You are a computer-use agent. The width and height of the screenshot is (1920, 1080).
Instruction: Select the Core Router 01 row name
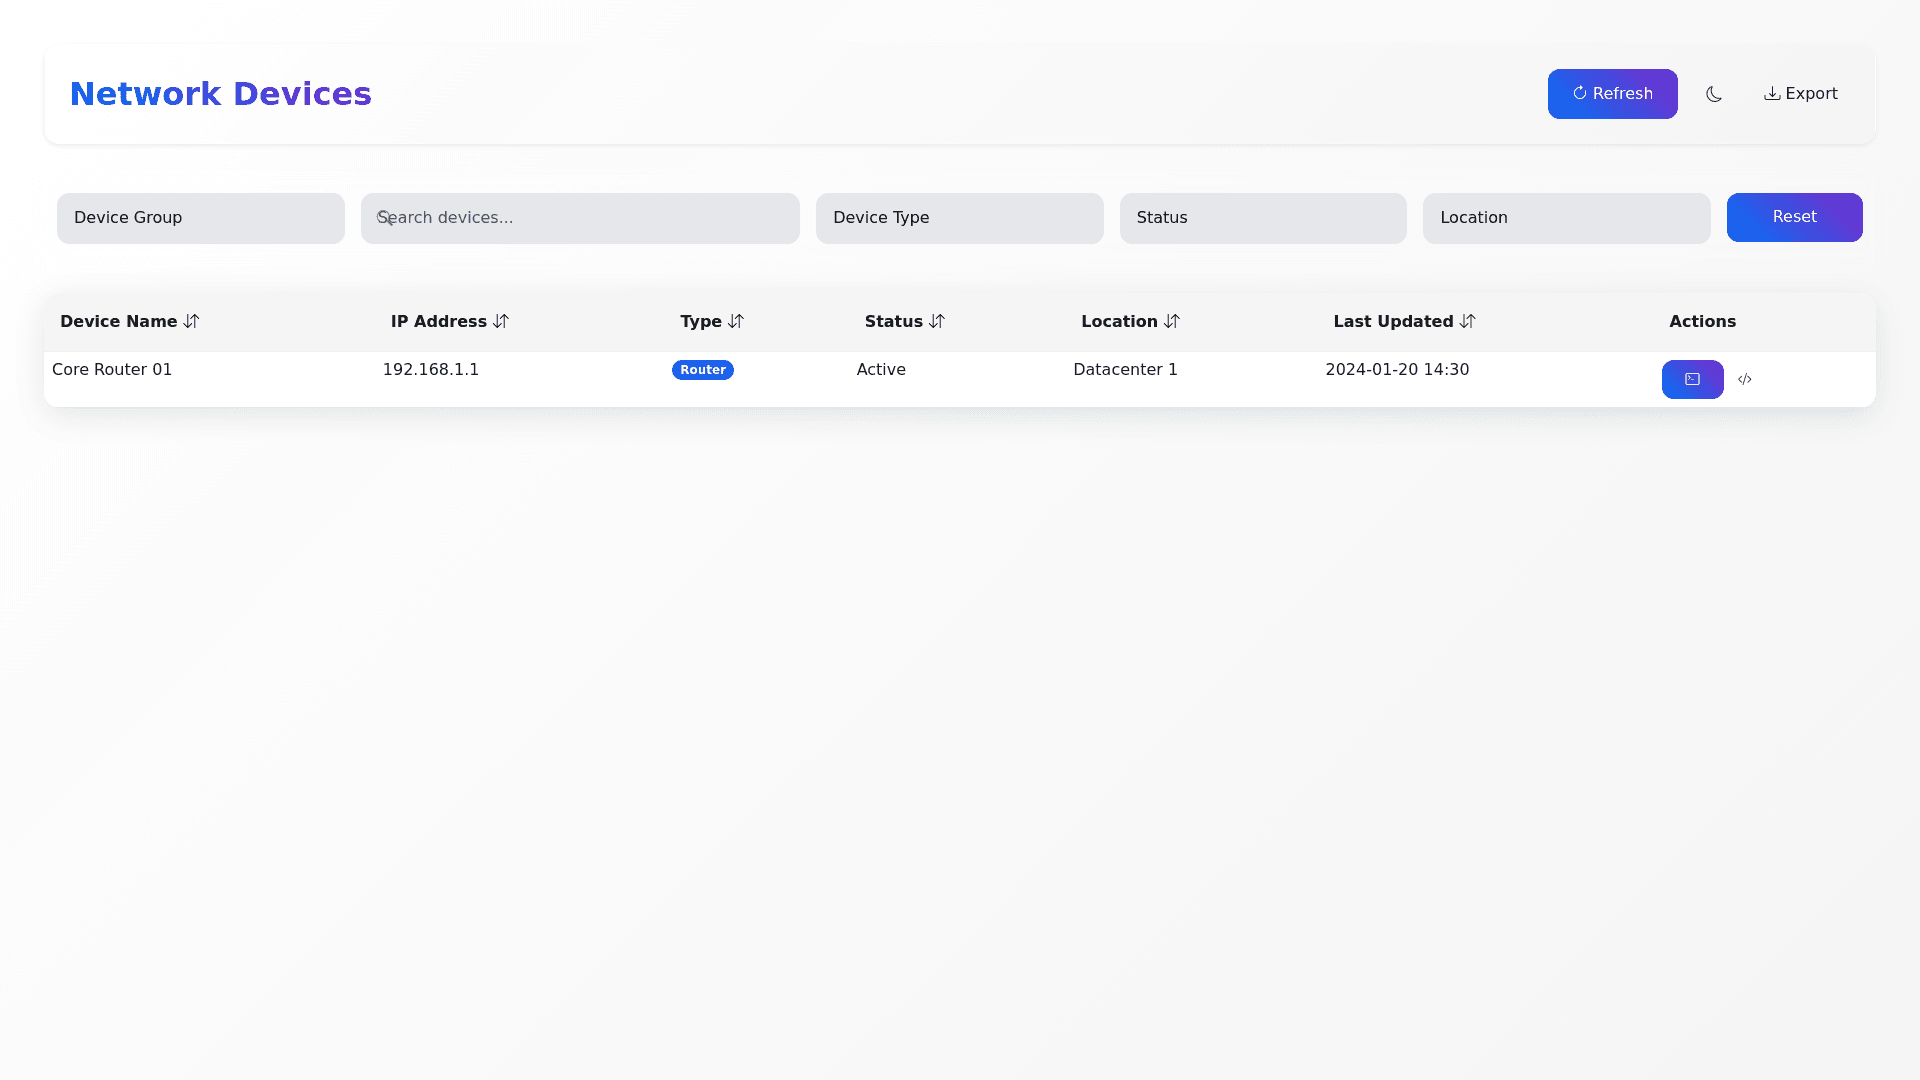tap(112, 370)
